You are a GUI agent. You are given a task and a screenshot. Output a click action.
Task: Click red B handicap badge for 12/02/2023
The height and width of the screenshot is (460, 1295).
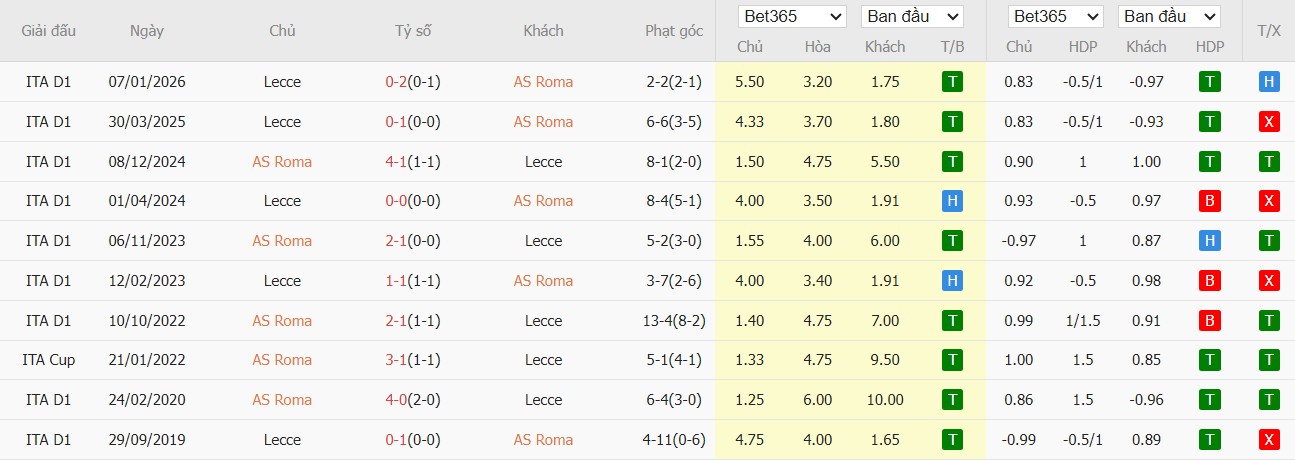1210,281
